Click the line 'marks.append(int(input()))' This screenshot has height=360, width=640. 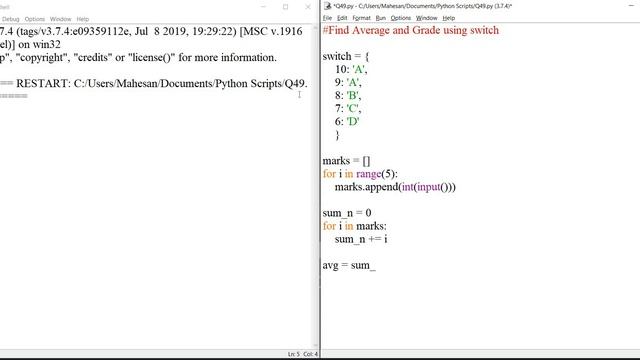[395, 187]
